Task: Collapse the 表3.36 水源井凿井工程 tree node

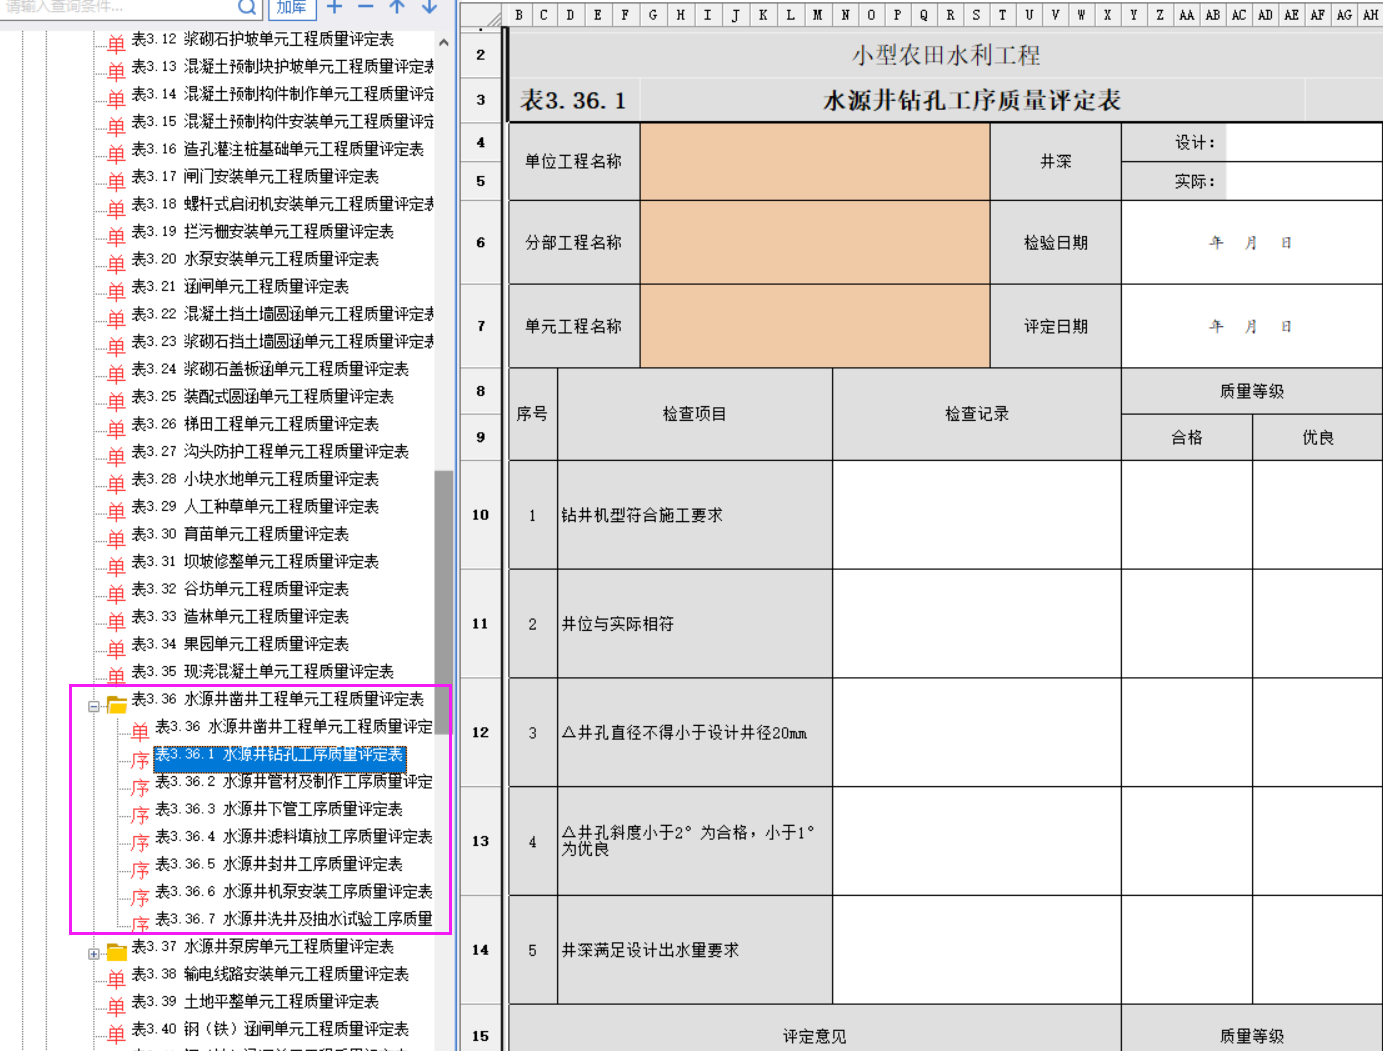Action: (x=93, y=706)
